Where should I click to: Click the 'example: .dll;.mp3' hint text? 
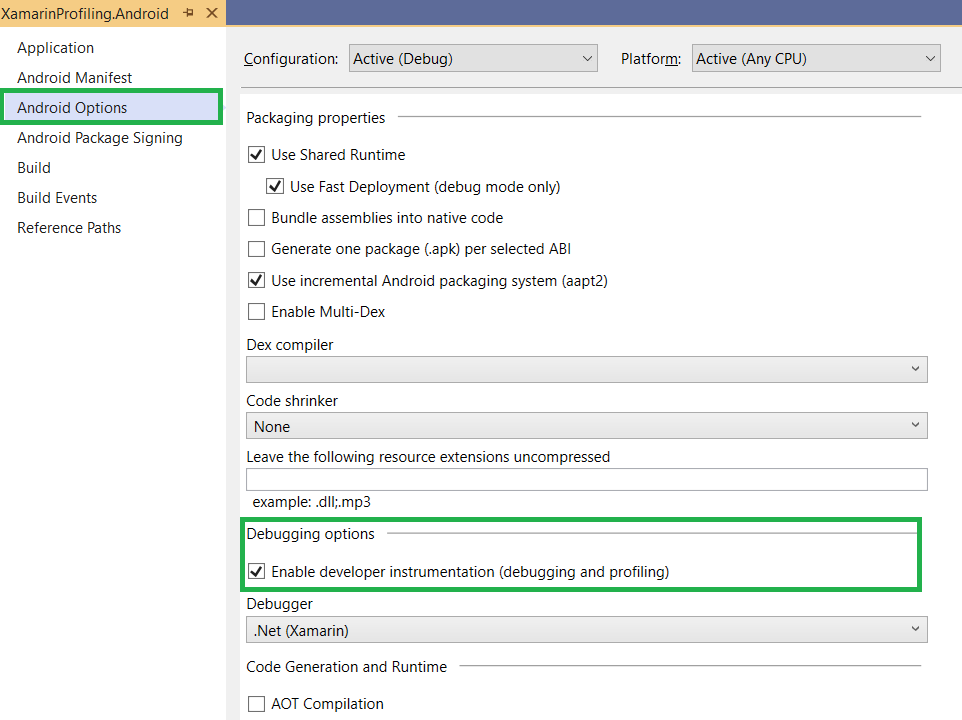point(312,502)
